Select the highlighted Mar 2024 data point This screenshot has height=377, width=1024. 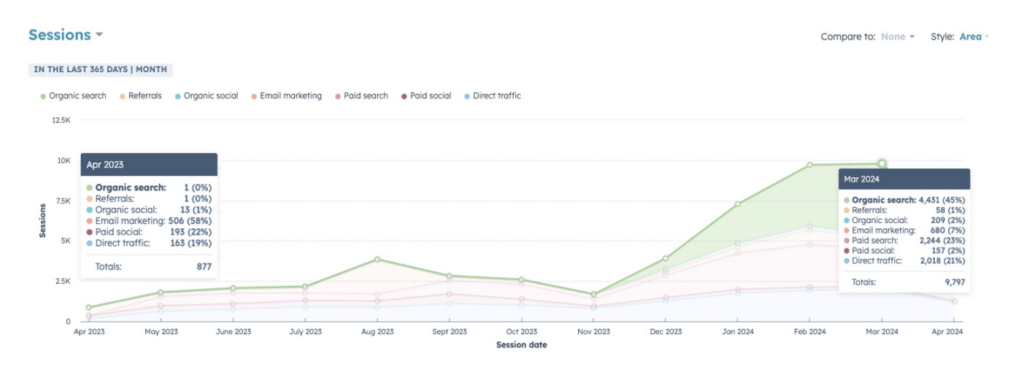[x=882, y=163]
